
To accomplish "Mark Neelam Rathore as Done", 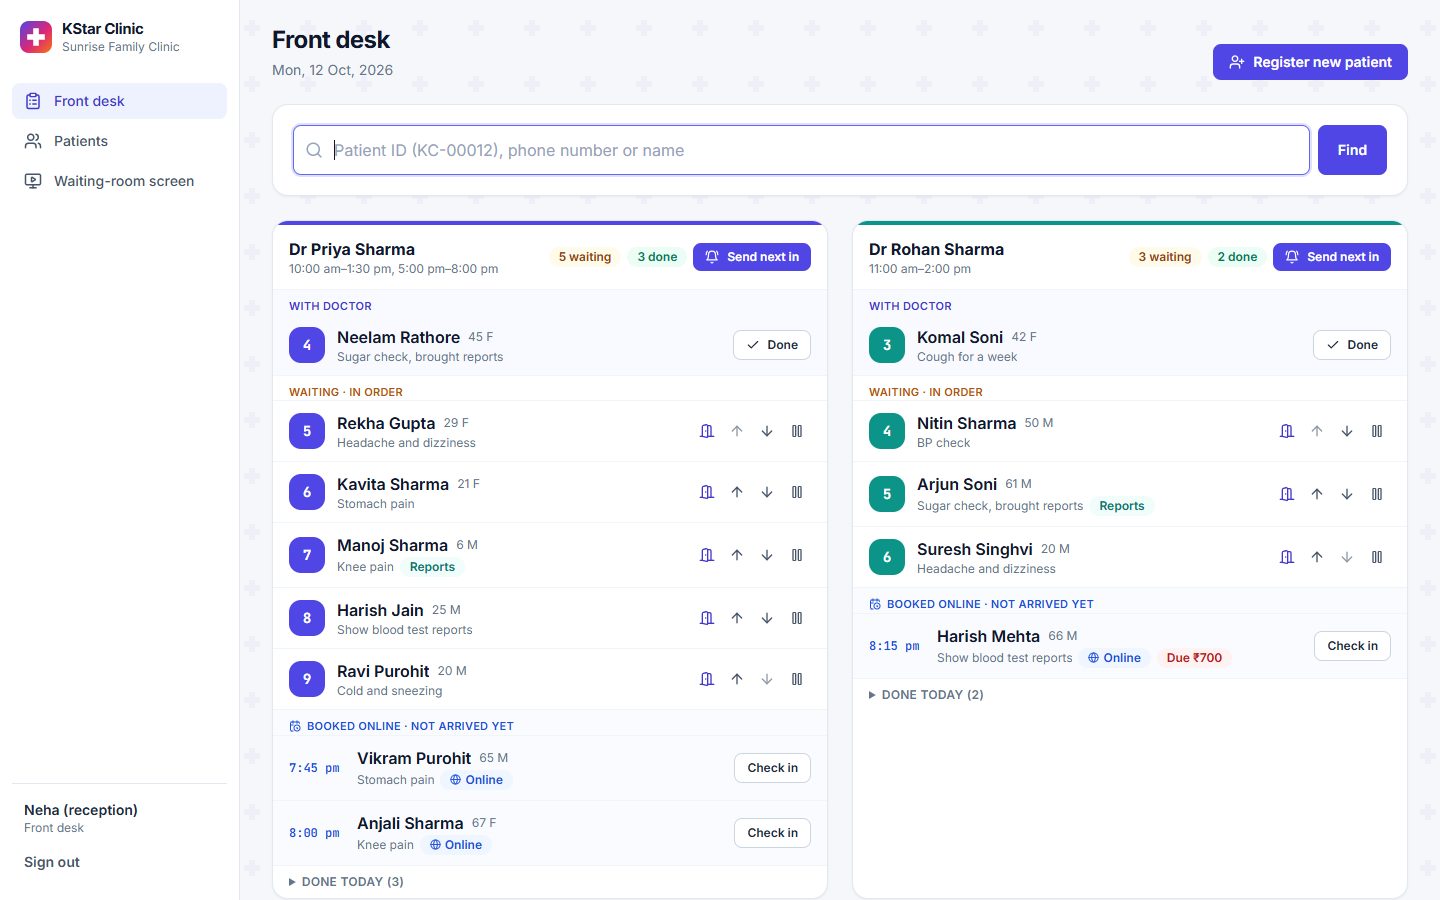I will [772, 345].
